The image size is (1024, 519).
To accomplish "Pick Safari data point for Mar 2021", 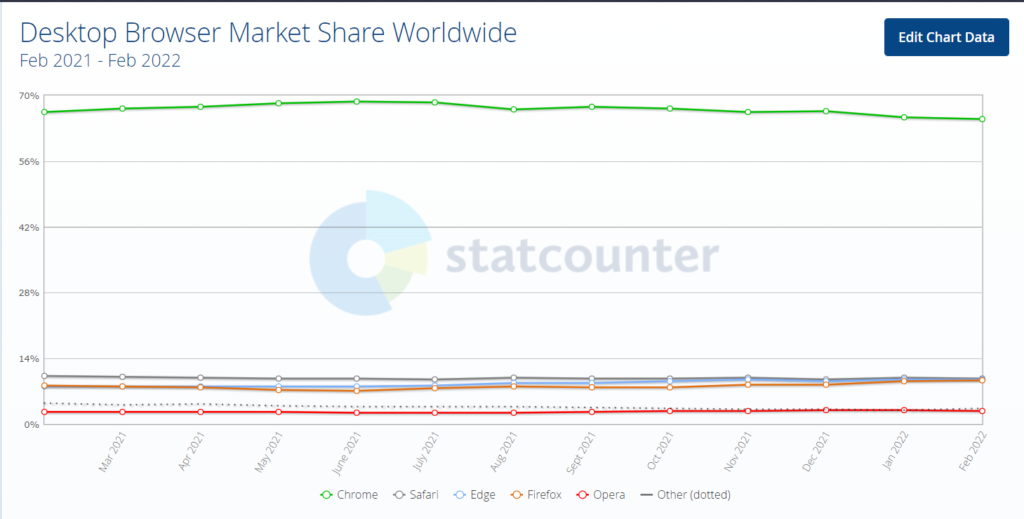I will coord(122,377).
